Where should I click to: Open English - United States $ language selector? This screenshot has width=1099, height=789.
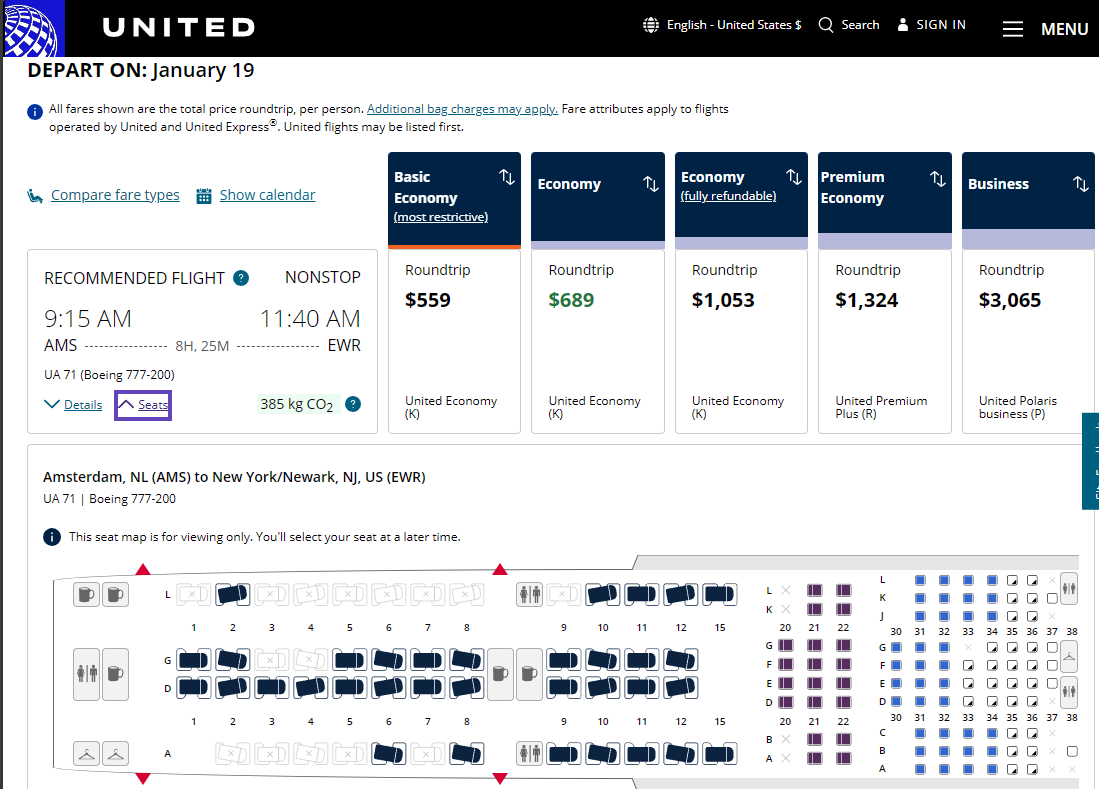tap(733, 25)
